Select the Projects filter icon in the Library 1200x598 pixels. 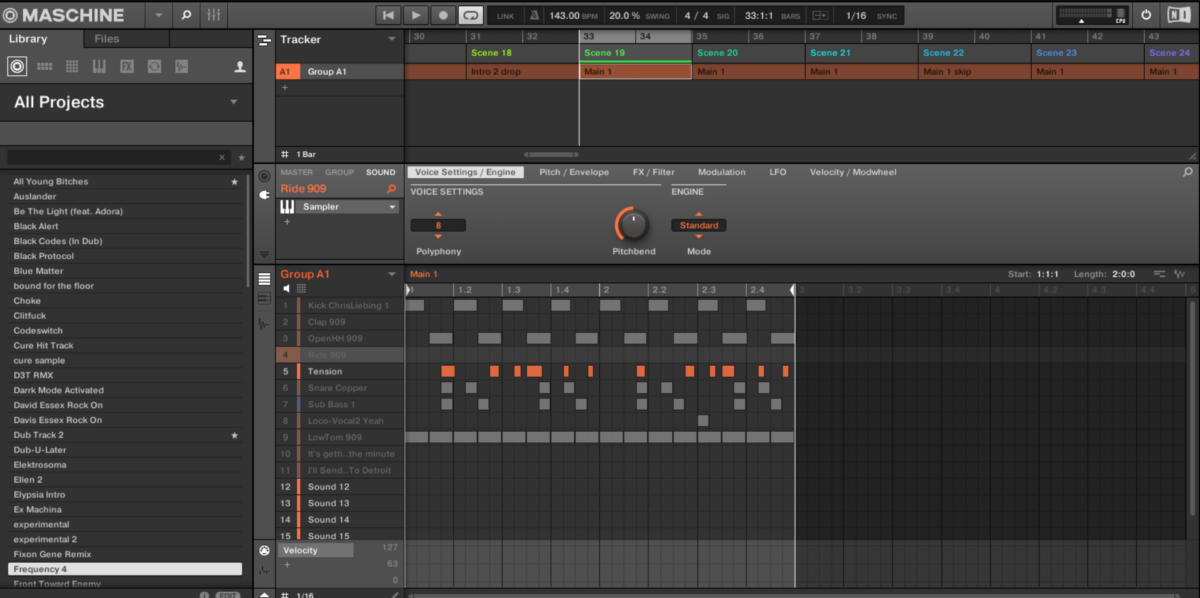point(17,67)
